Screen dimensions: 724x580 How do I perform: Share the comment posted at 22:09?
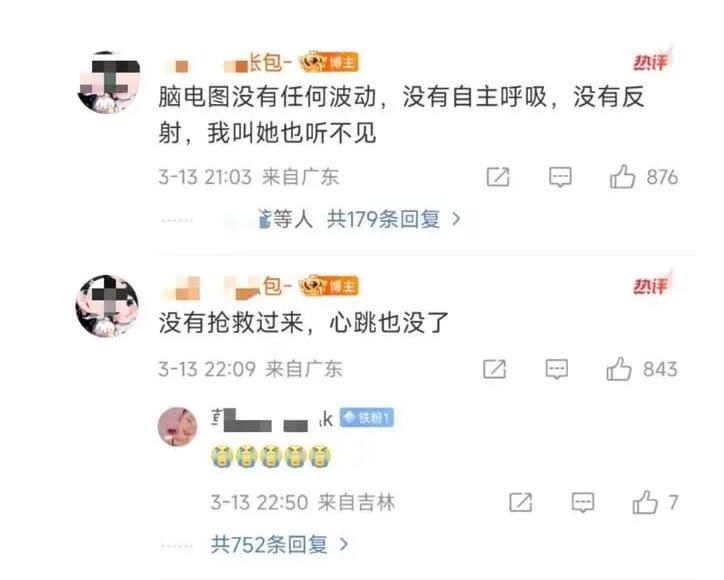click(x=494, y=369)
